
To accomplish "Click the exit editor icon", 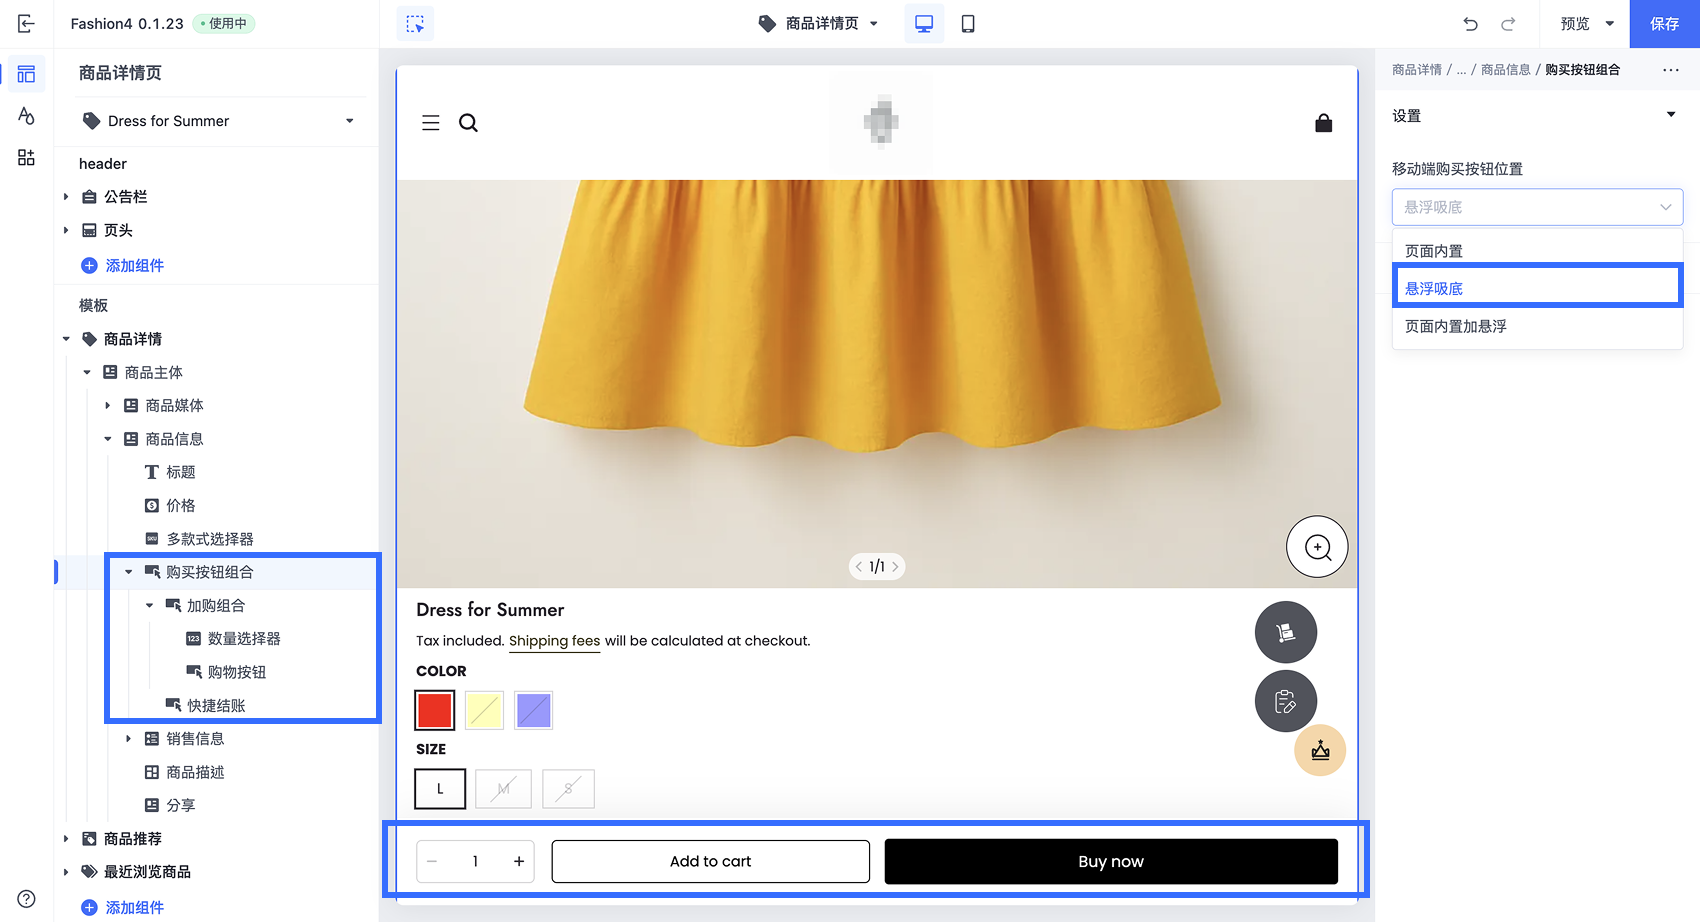I will [26, 23].
